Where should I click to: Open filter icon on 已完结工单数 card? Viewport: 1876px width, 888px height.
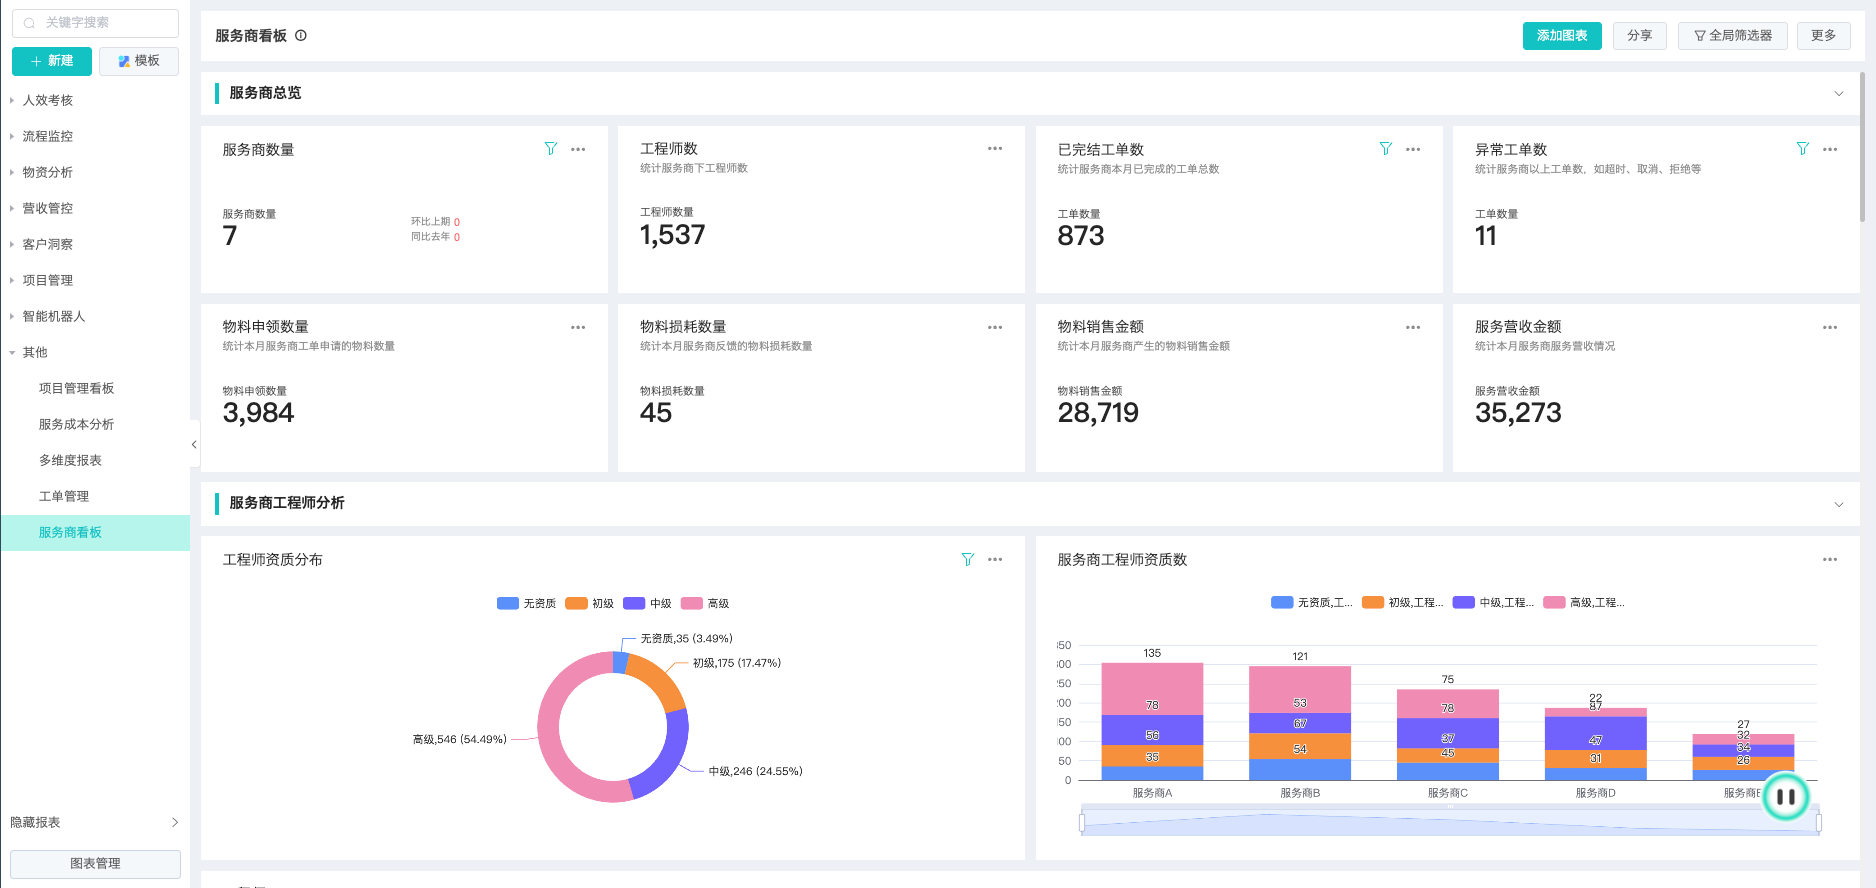(x=1386, y=149)
